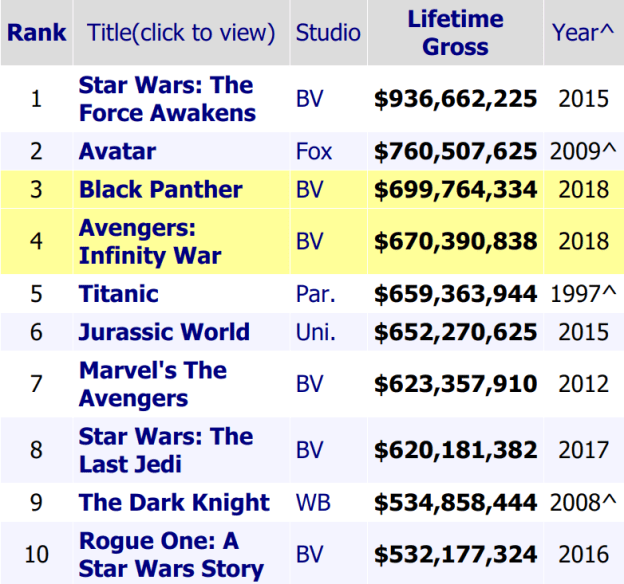Sort by Lifetime Gross header
This screenshot has height=584, width=624.
455,33
